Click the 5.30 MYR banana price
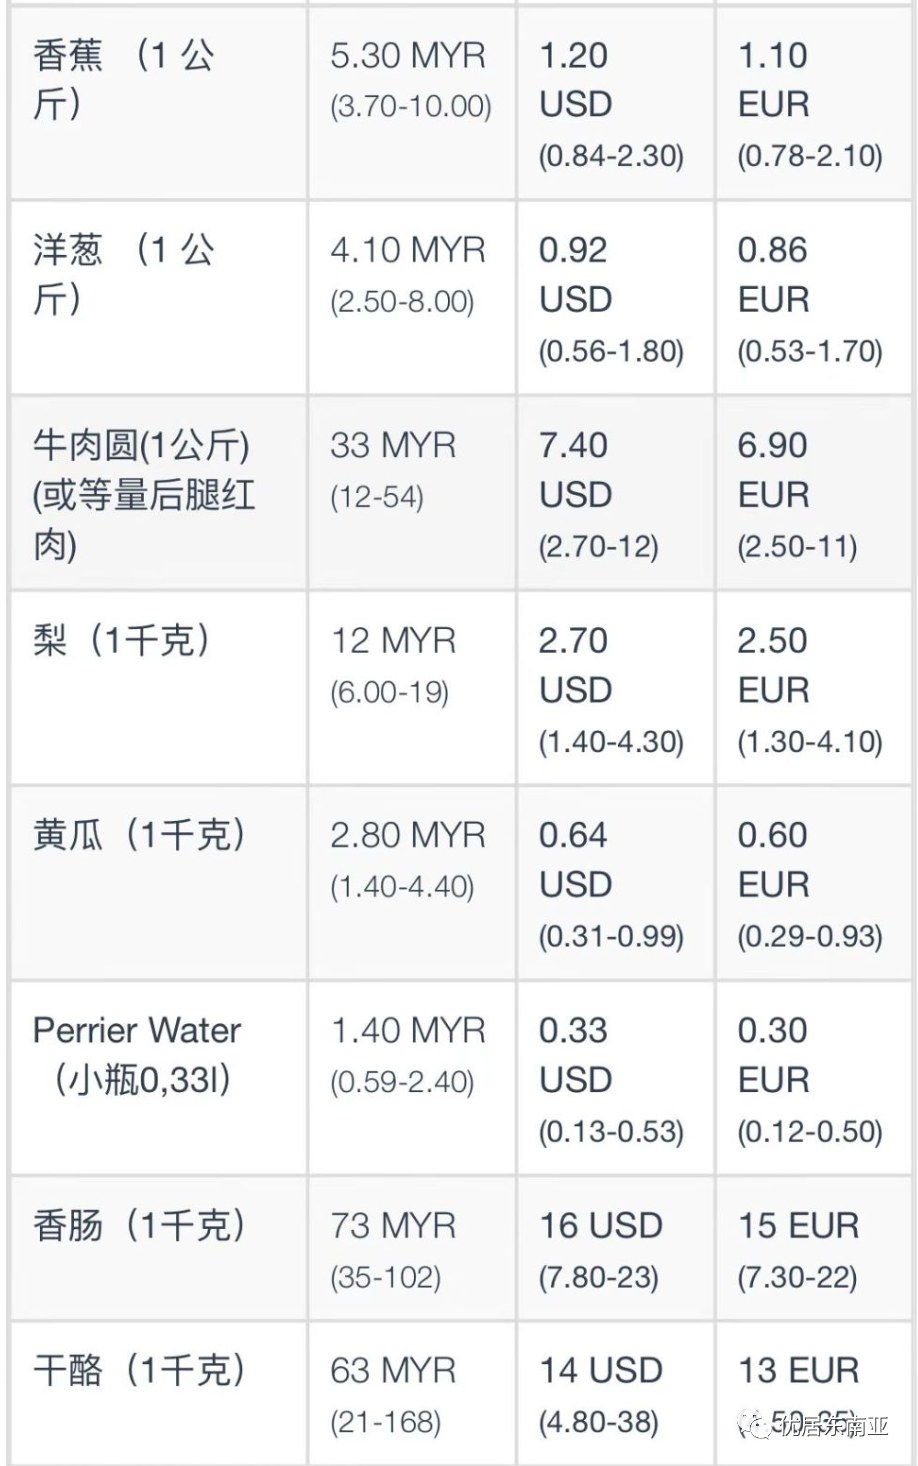The height and width of the screenshot is (1466, 918). pos(408,55)
